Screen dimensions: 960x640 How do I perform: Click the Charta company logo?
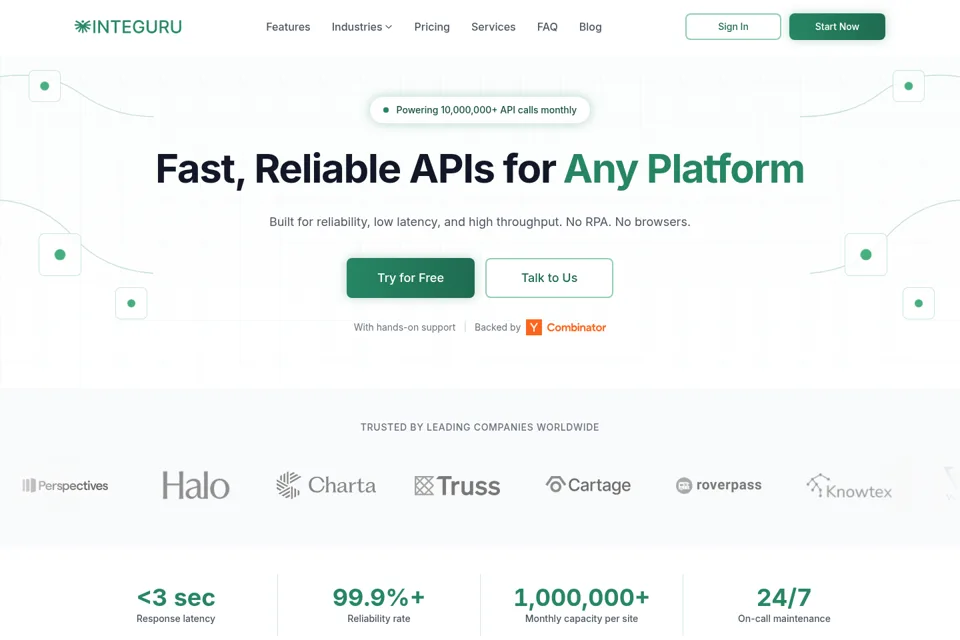(326, 485)
